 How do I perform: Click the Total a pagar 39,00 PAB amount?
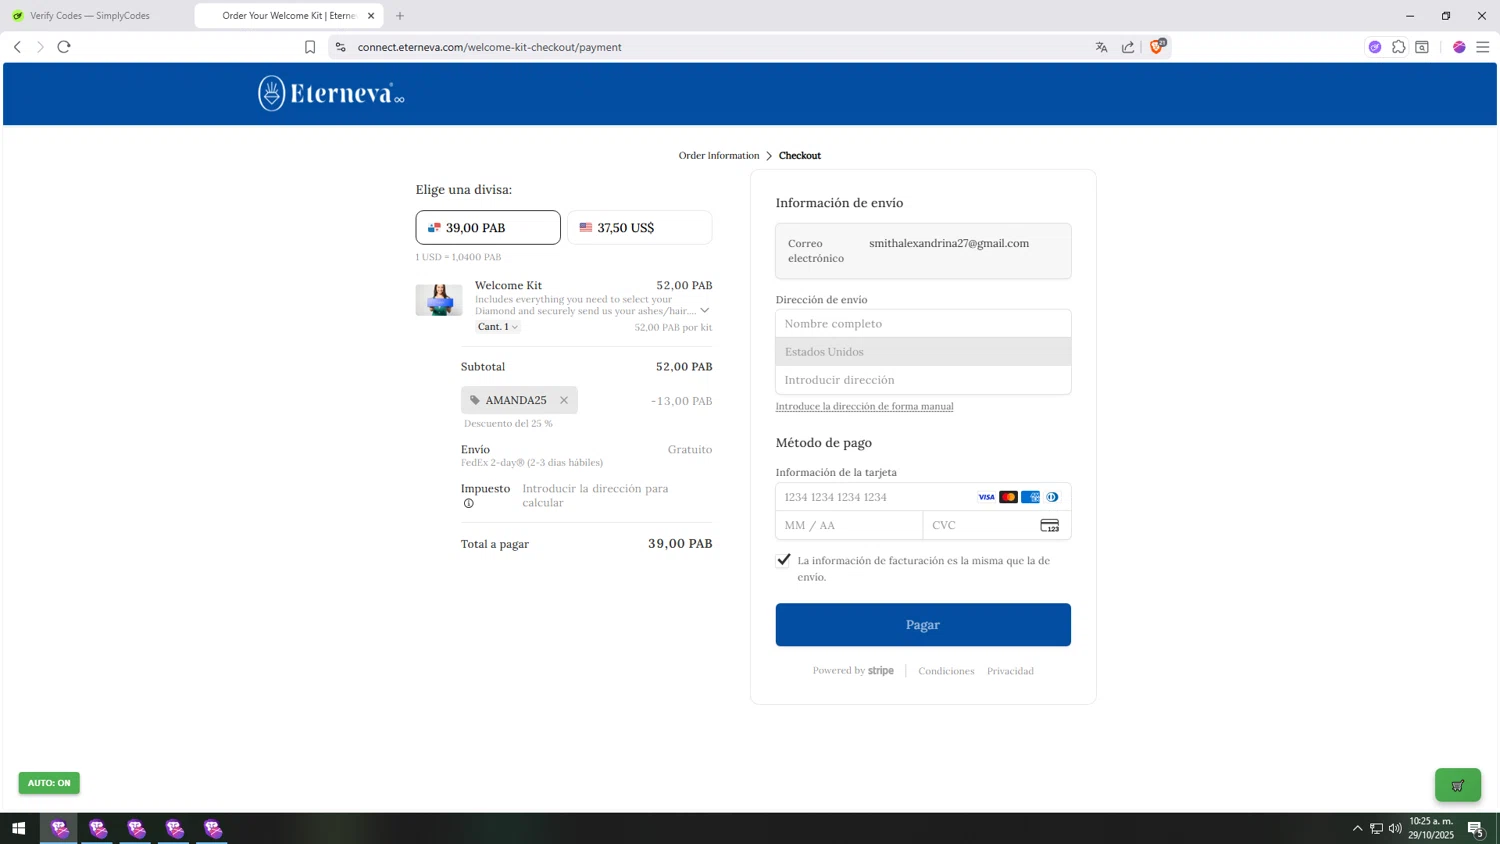pos(680,544)
